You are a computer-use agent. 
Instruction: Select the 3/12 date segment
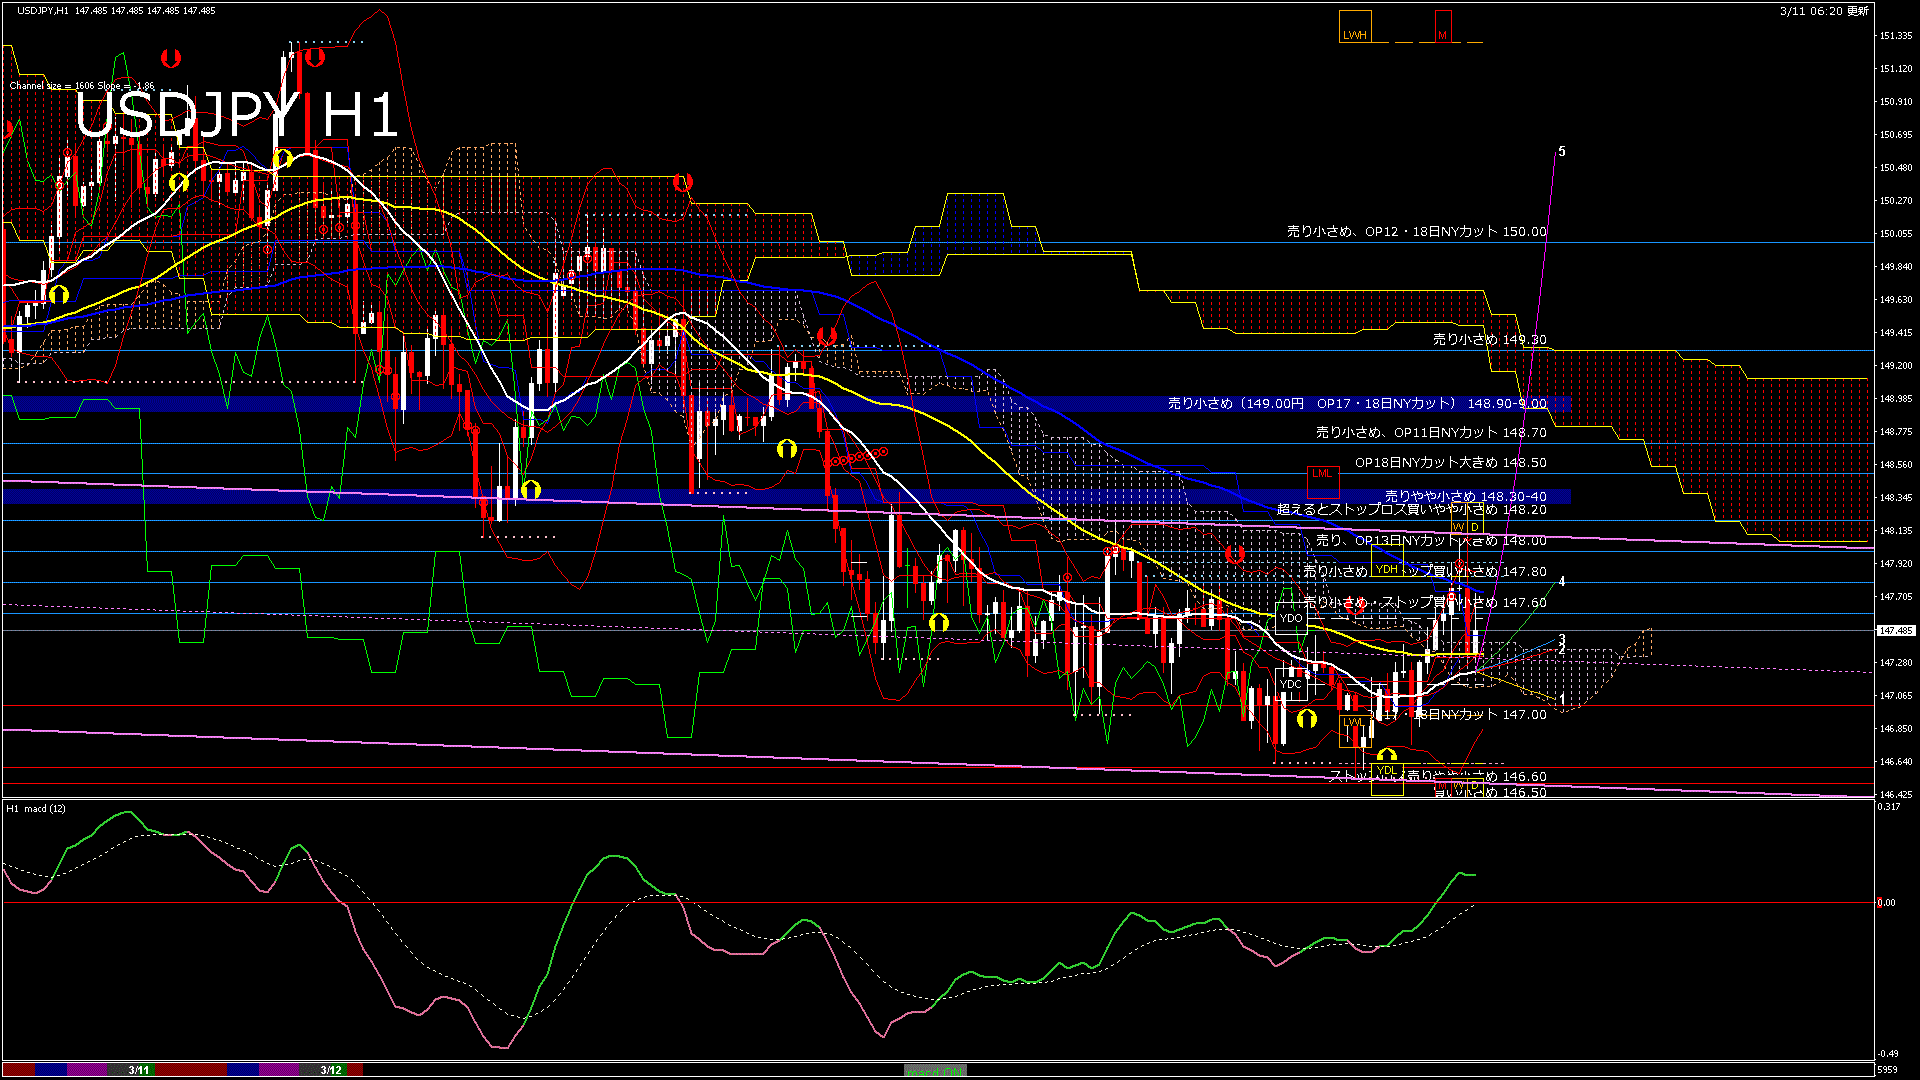[x=331, y=1070]
